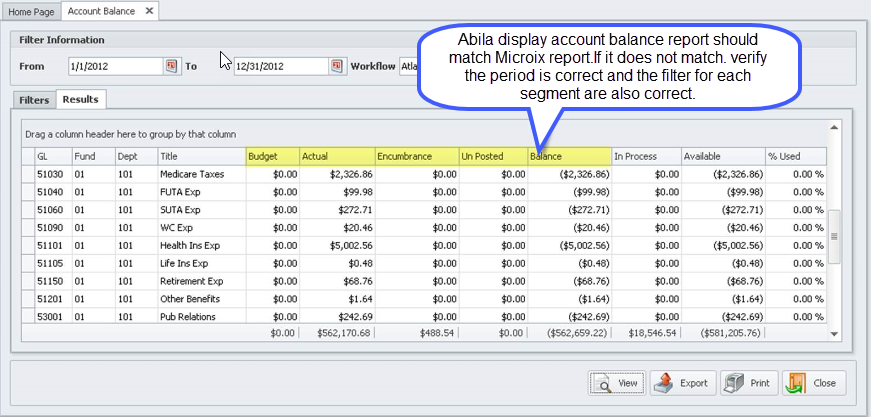Open the Workflow dropdown
This screenshot has height=417, width=871.
[408, 66]
